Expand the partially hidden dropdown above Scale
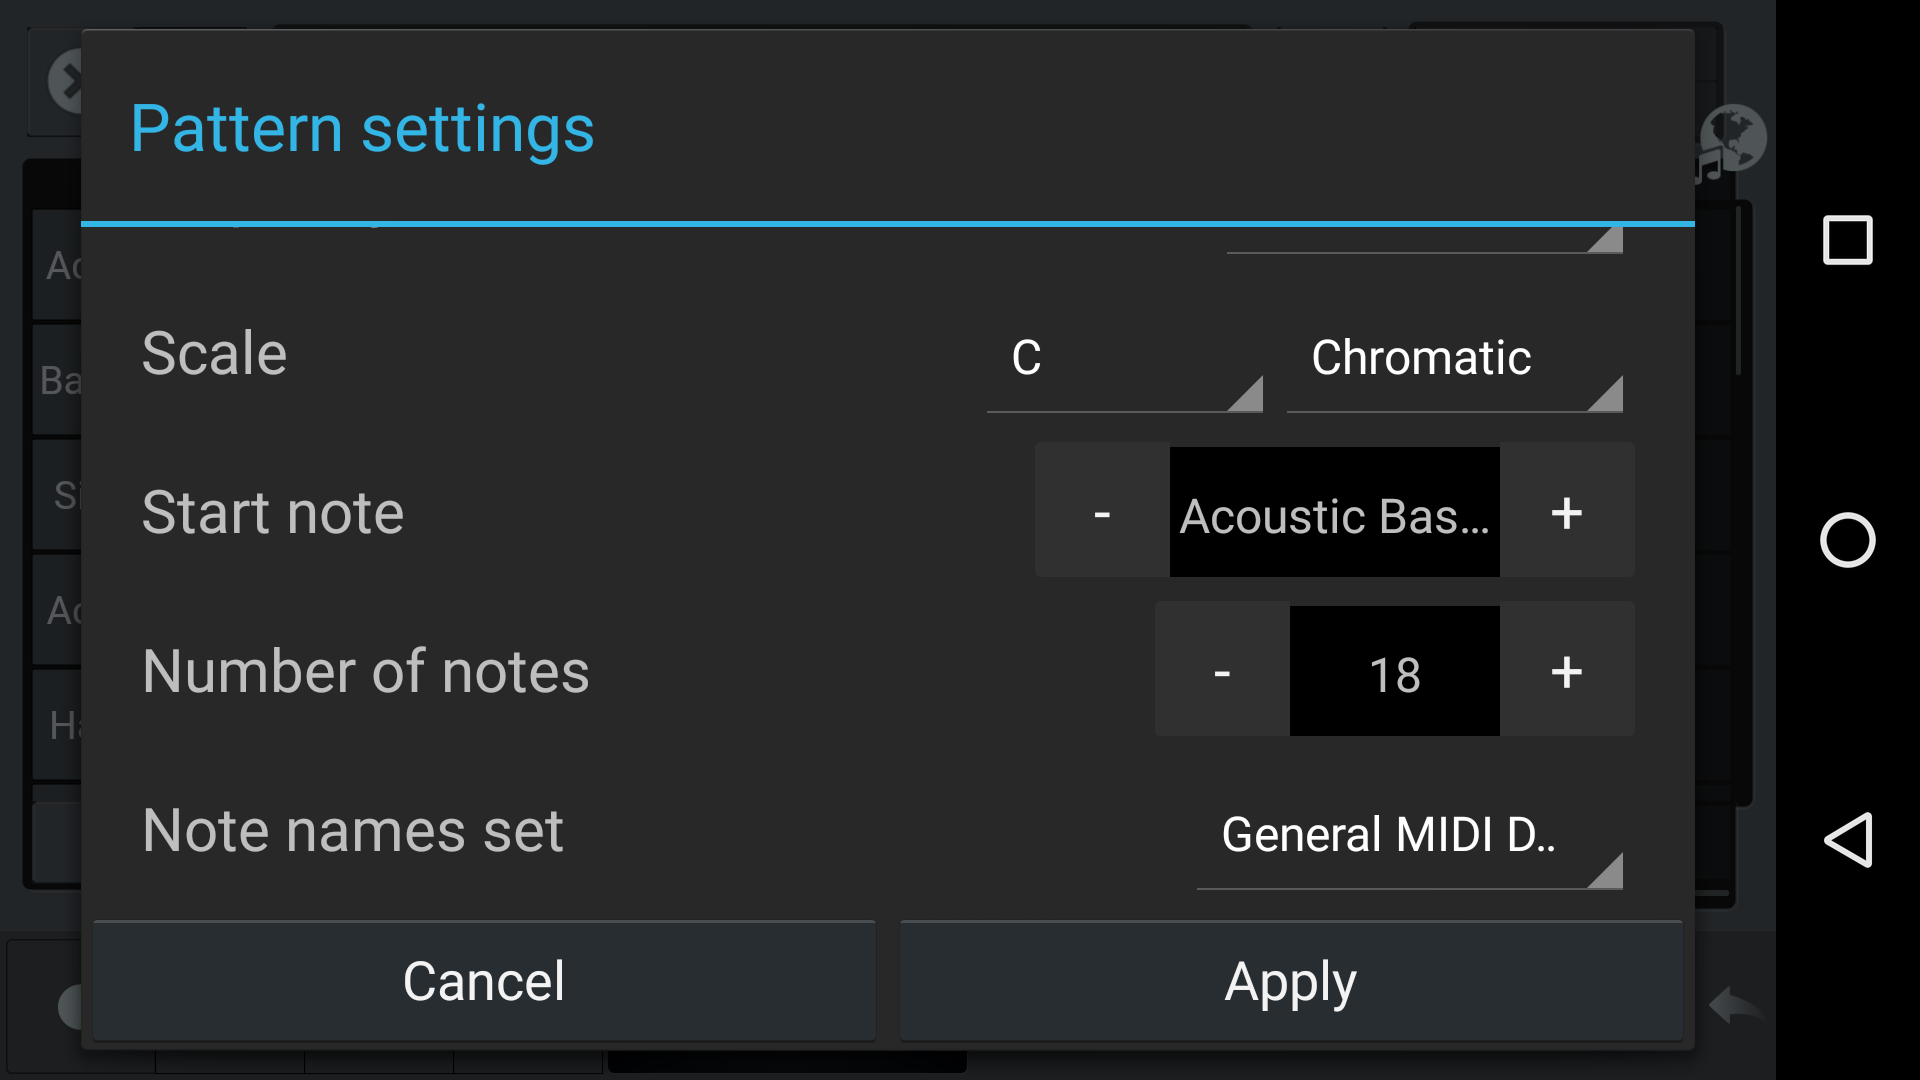Image resolution: width=1920 pixels, height=1080 pixels. click(1424, 240)
